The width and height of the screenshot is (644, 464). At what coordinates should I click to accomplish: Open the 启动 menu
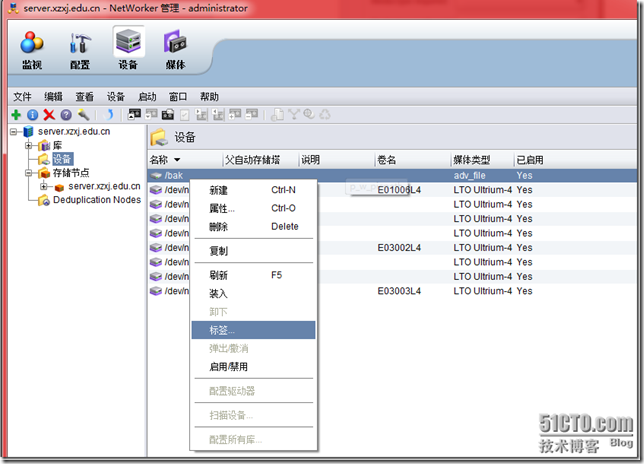[x=147, y=96]
